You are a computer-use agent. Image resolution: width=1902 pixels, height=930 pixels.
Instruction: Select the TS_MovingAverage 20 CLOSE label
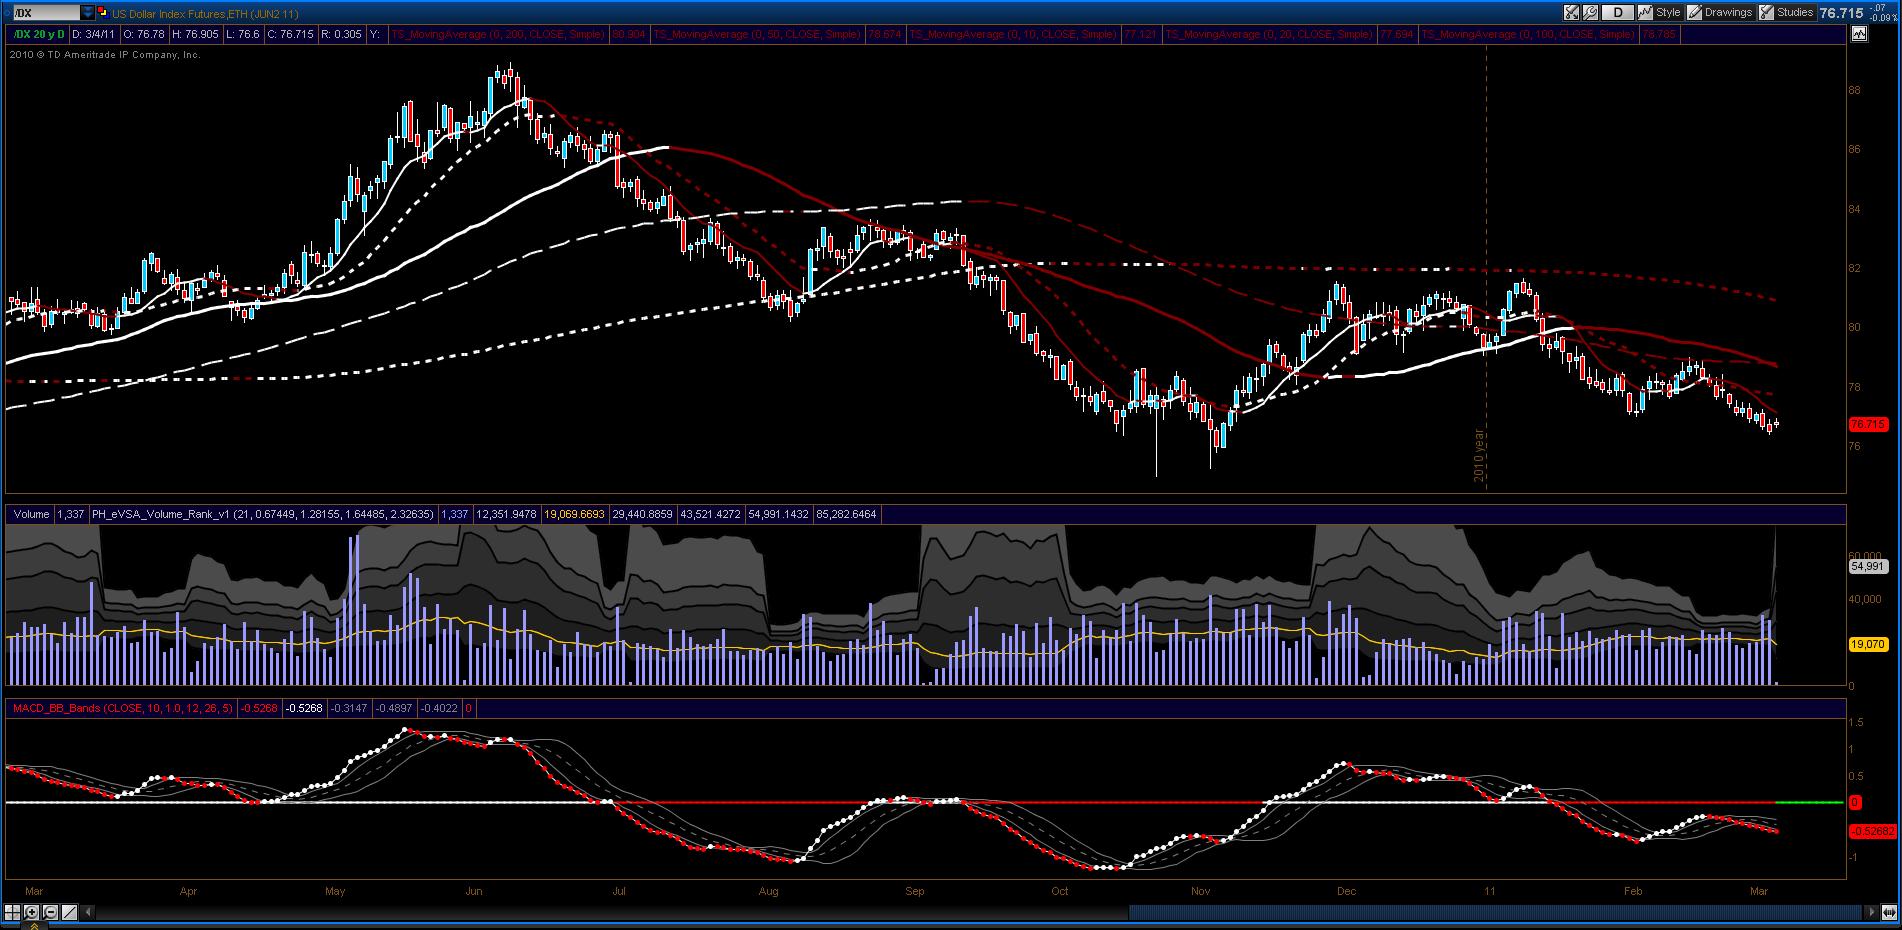click(x=1268, y=34)
